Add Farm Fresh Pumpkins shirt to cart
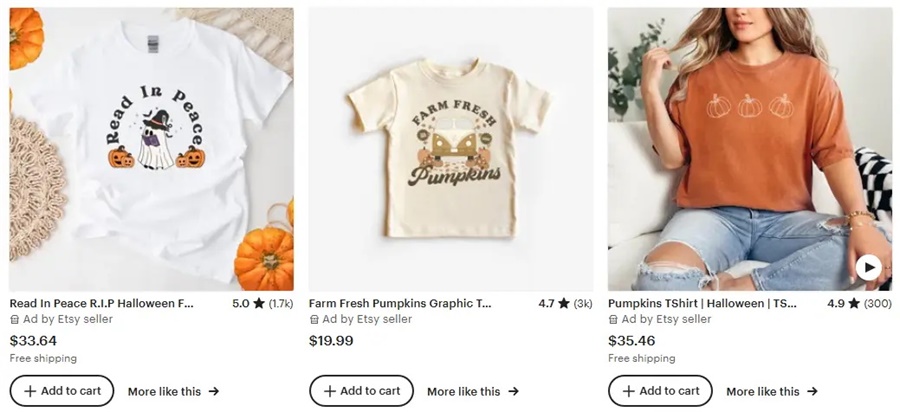Screen dimensions: 900x412 (361, 391)
